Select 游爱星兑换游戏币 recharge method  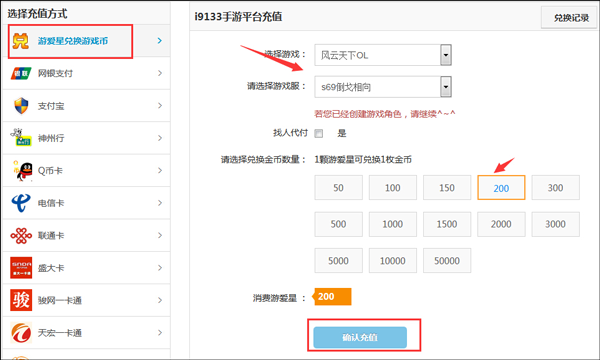coord(86,41)
